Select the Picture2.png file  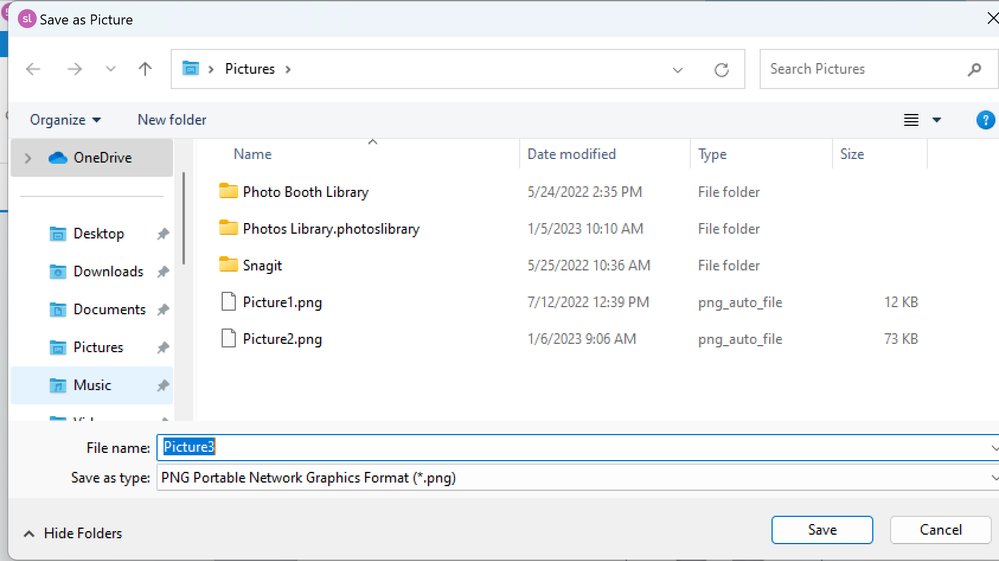282,339
